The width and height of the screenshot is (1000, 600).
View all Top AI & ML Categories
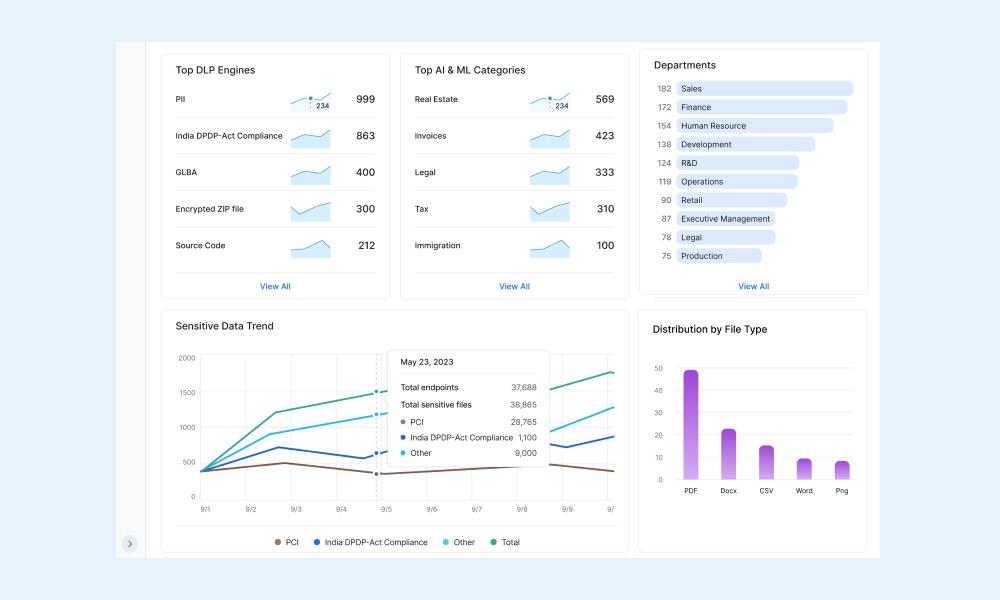tap(514, 286)
